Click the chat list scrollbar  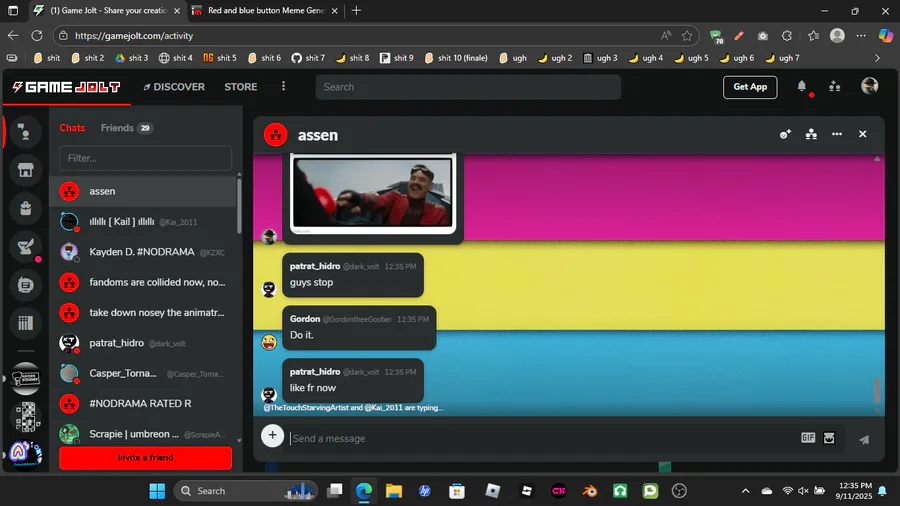point(239,205)
